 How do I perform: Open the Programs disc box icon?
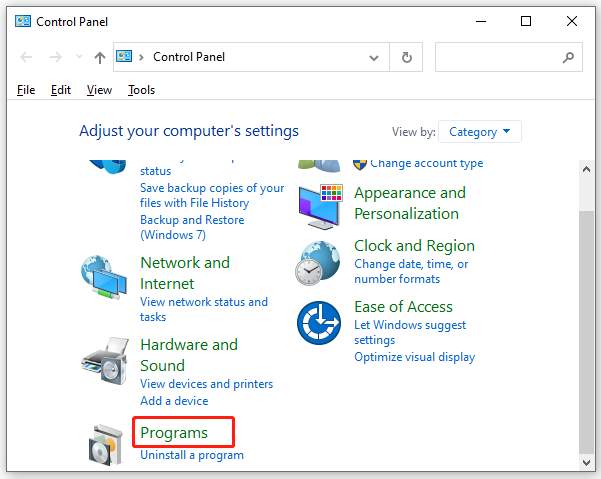pos(105,445)
